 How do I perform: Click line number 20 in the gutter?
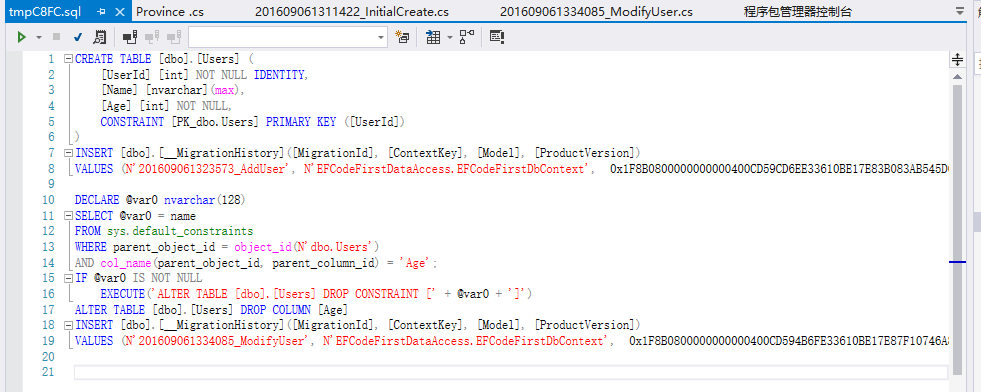coord(48,356)
